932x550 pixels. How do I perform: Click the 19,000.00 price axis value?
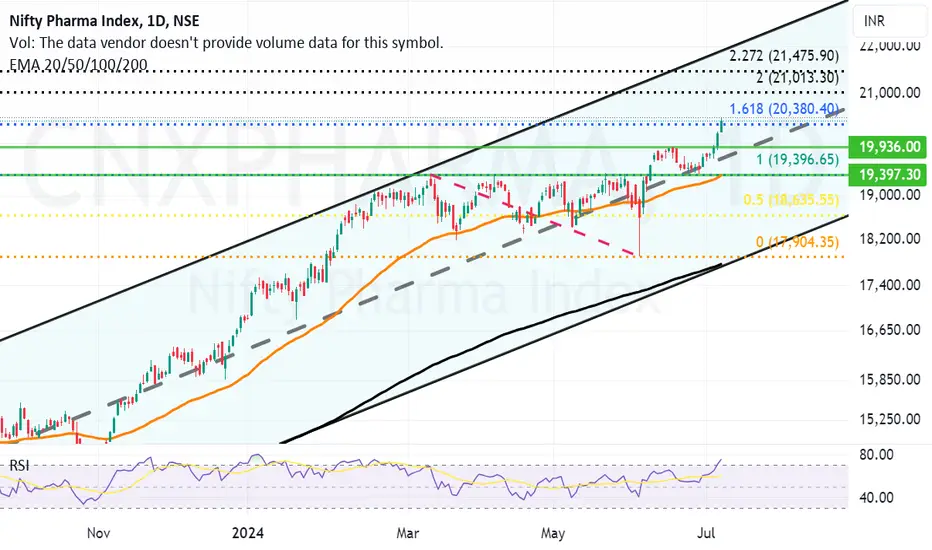pos(890,195)
